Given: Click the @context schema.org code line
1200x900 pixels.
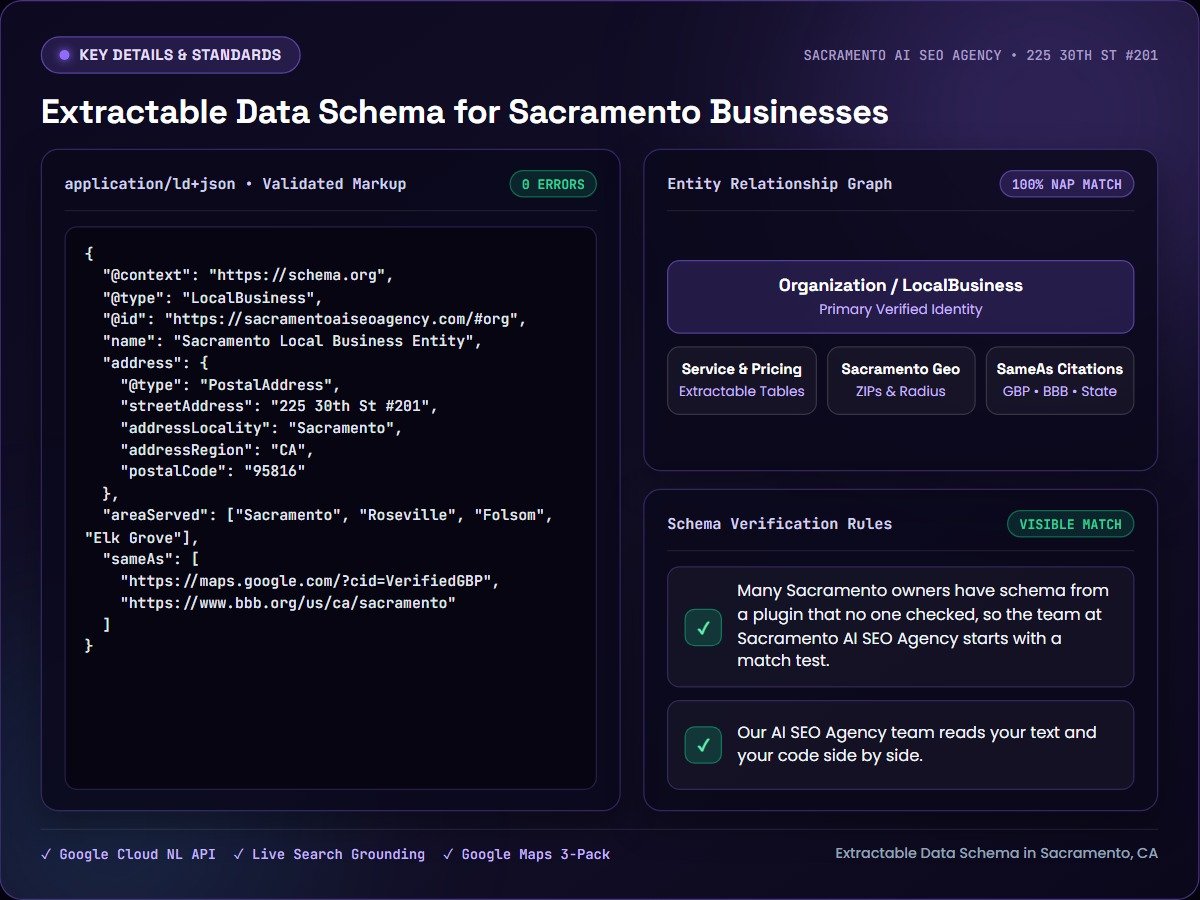Looking at the screenshot, I should (249, 275).
